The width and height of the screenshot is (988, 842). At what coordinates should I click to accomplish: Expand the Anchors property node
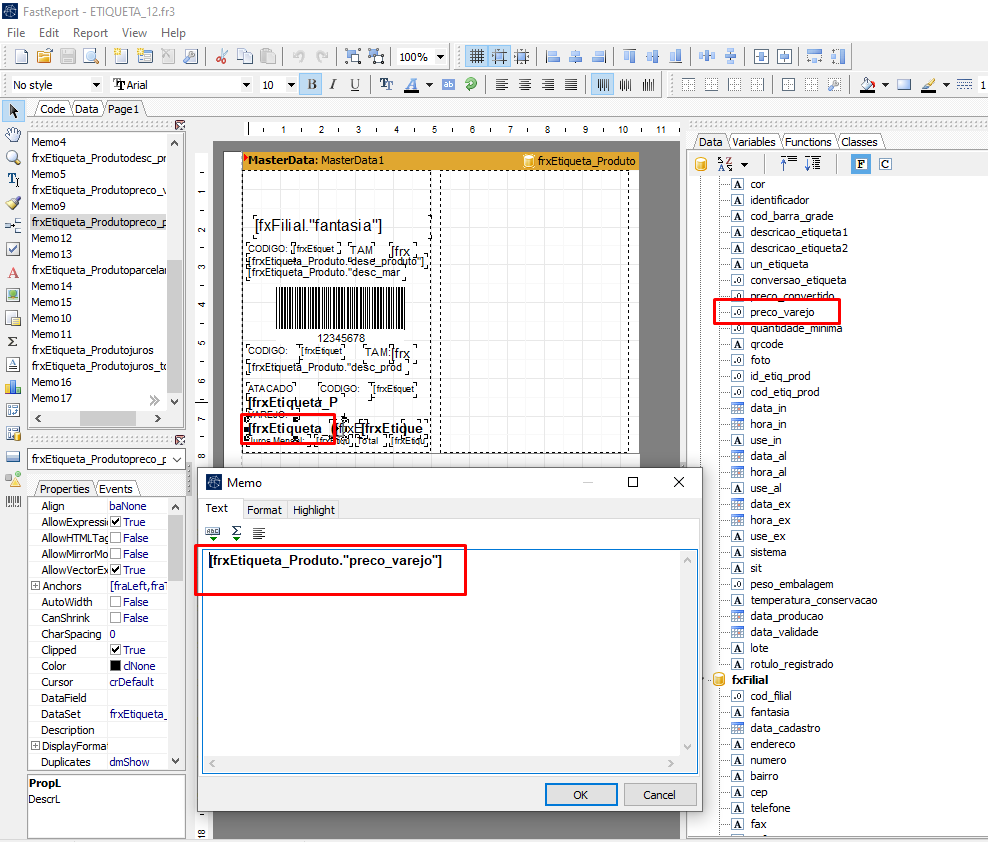coord(36,586)
